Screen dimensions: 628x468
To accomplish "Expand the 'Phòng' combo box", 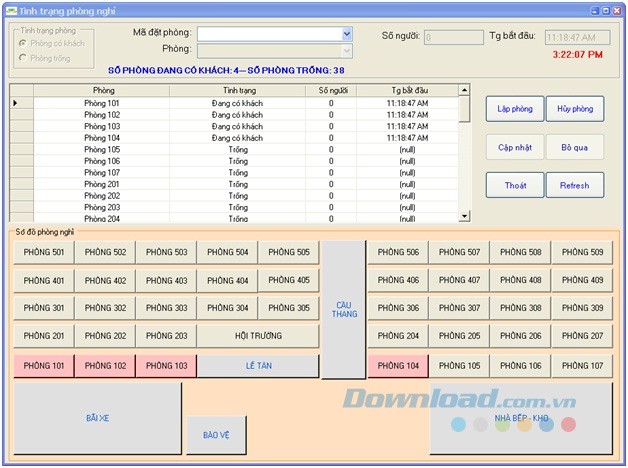I will [x=347, y=50].
